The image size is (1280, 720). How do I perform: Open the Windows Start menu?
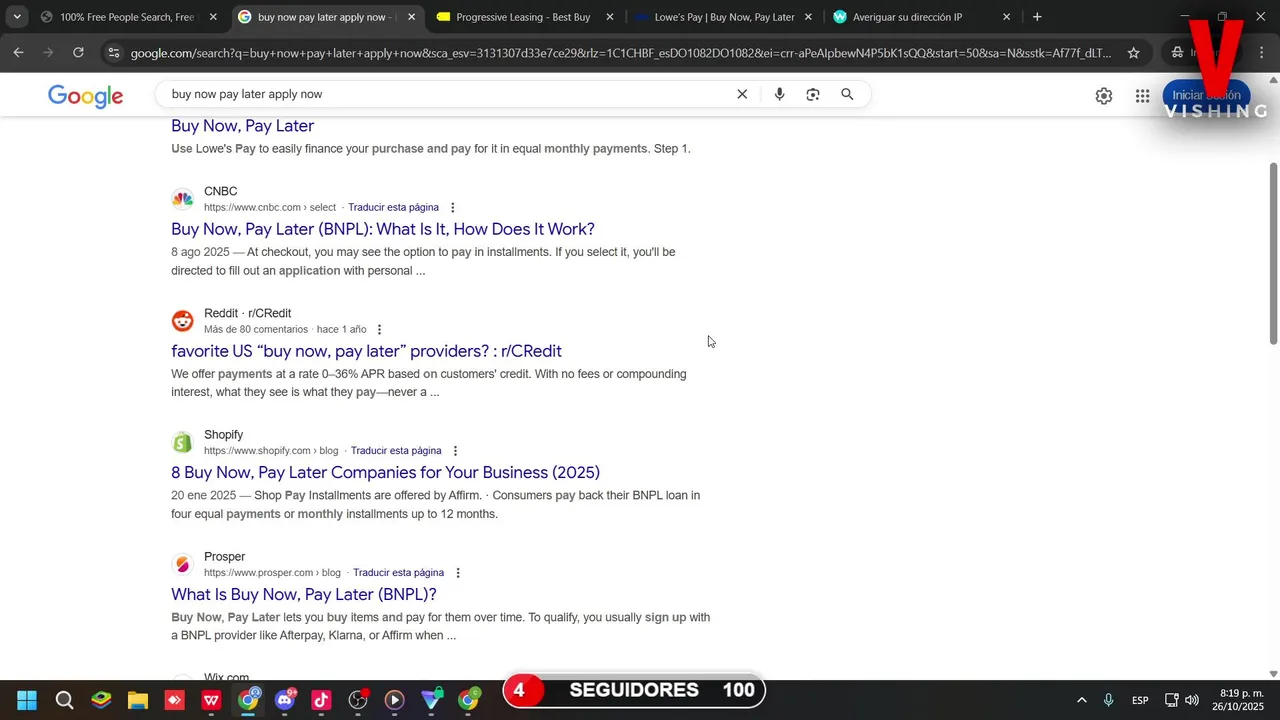[x=27, y=700]
